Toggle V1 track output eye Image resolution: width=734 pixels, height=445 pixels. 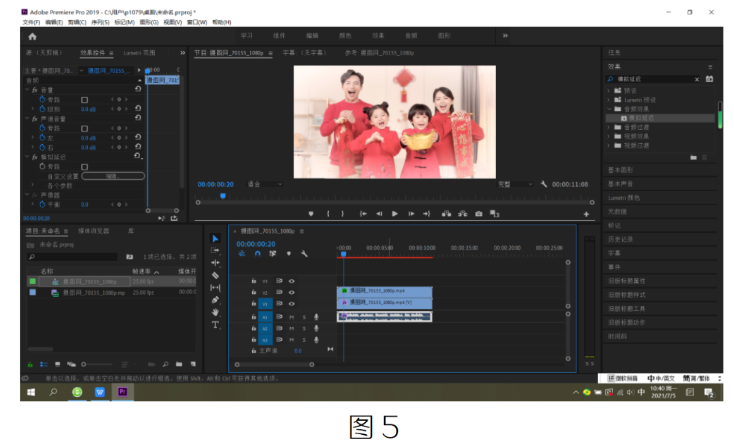click(x=292, y=304)
